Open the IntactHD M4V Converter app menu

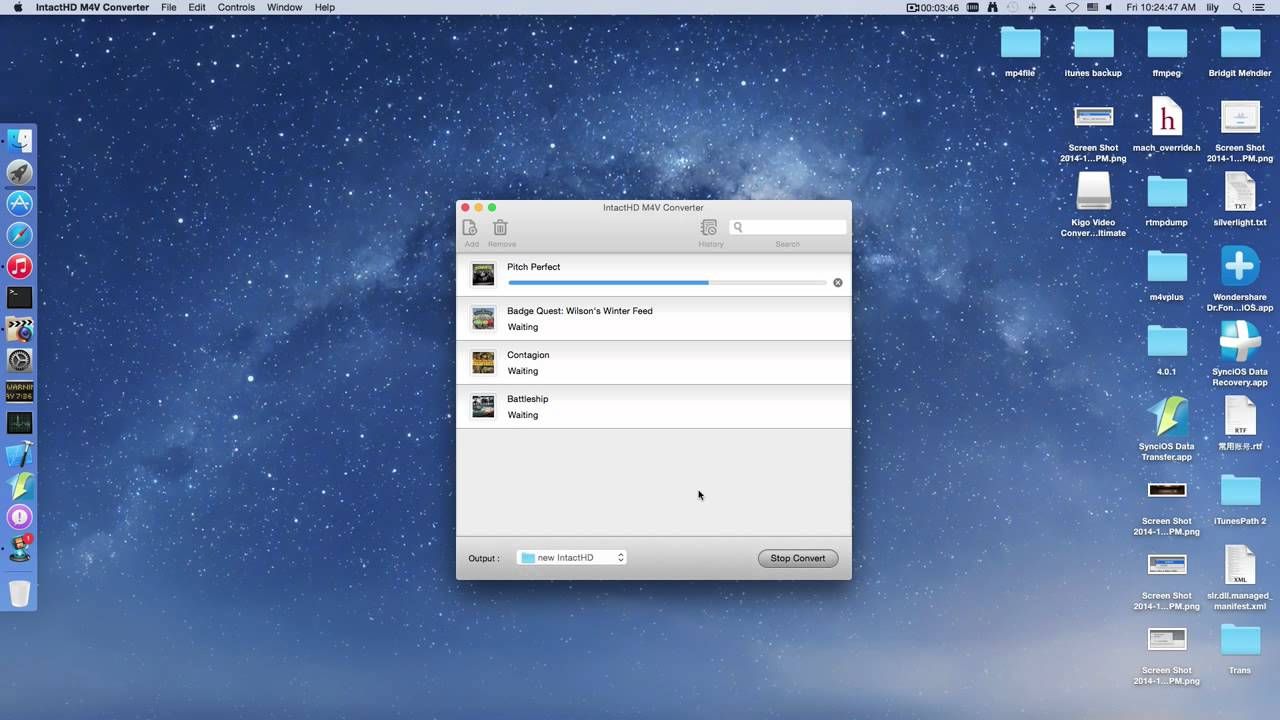click(x=92, y=7)
